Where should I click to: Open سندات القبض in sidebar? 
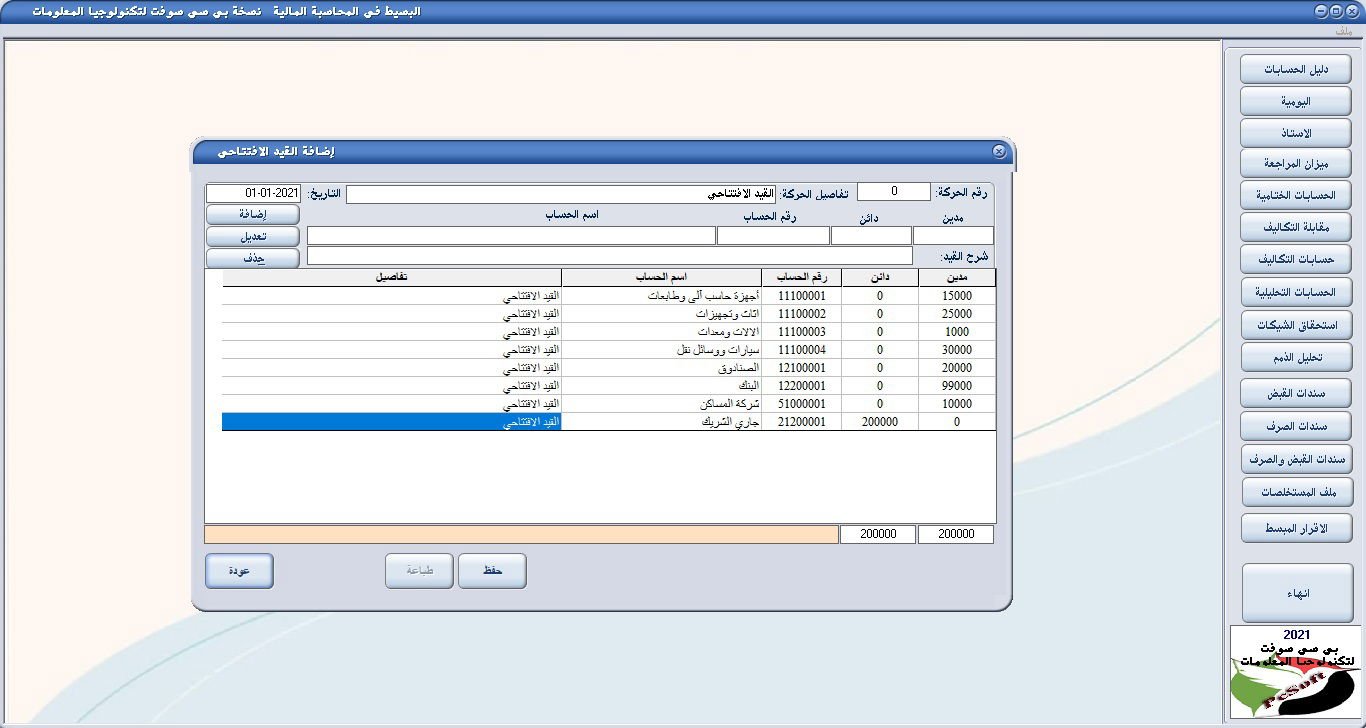1296,394
